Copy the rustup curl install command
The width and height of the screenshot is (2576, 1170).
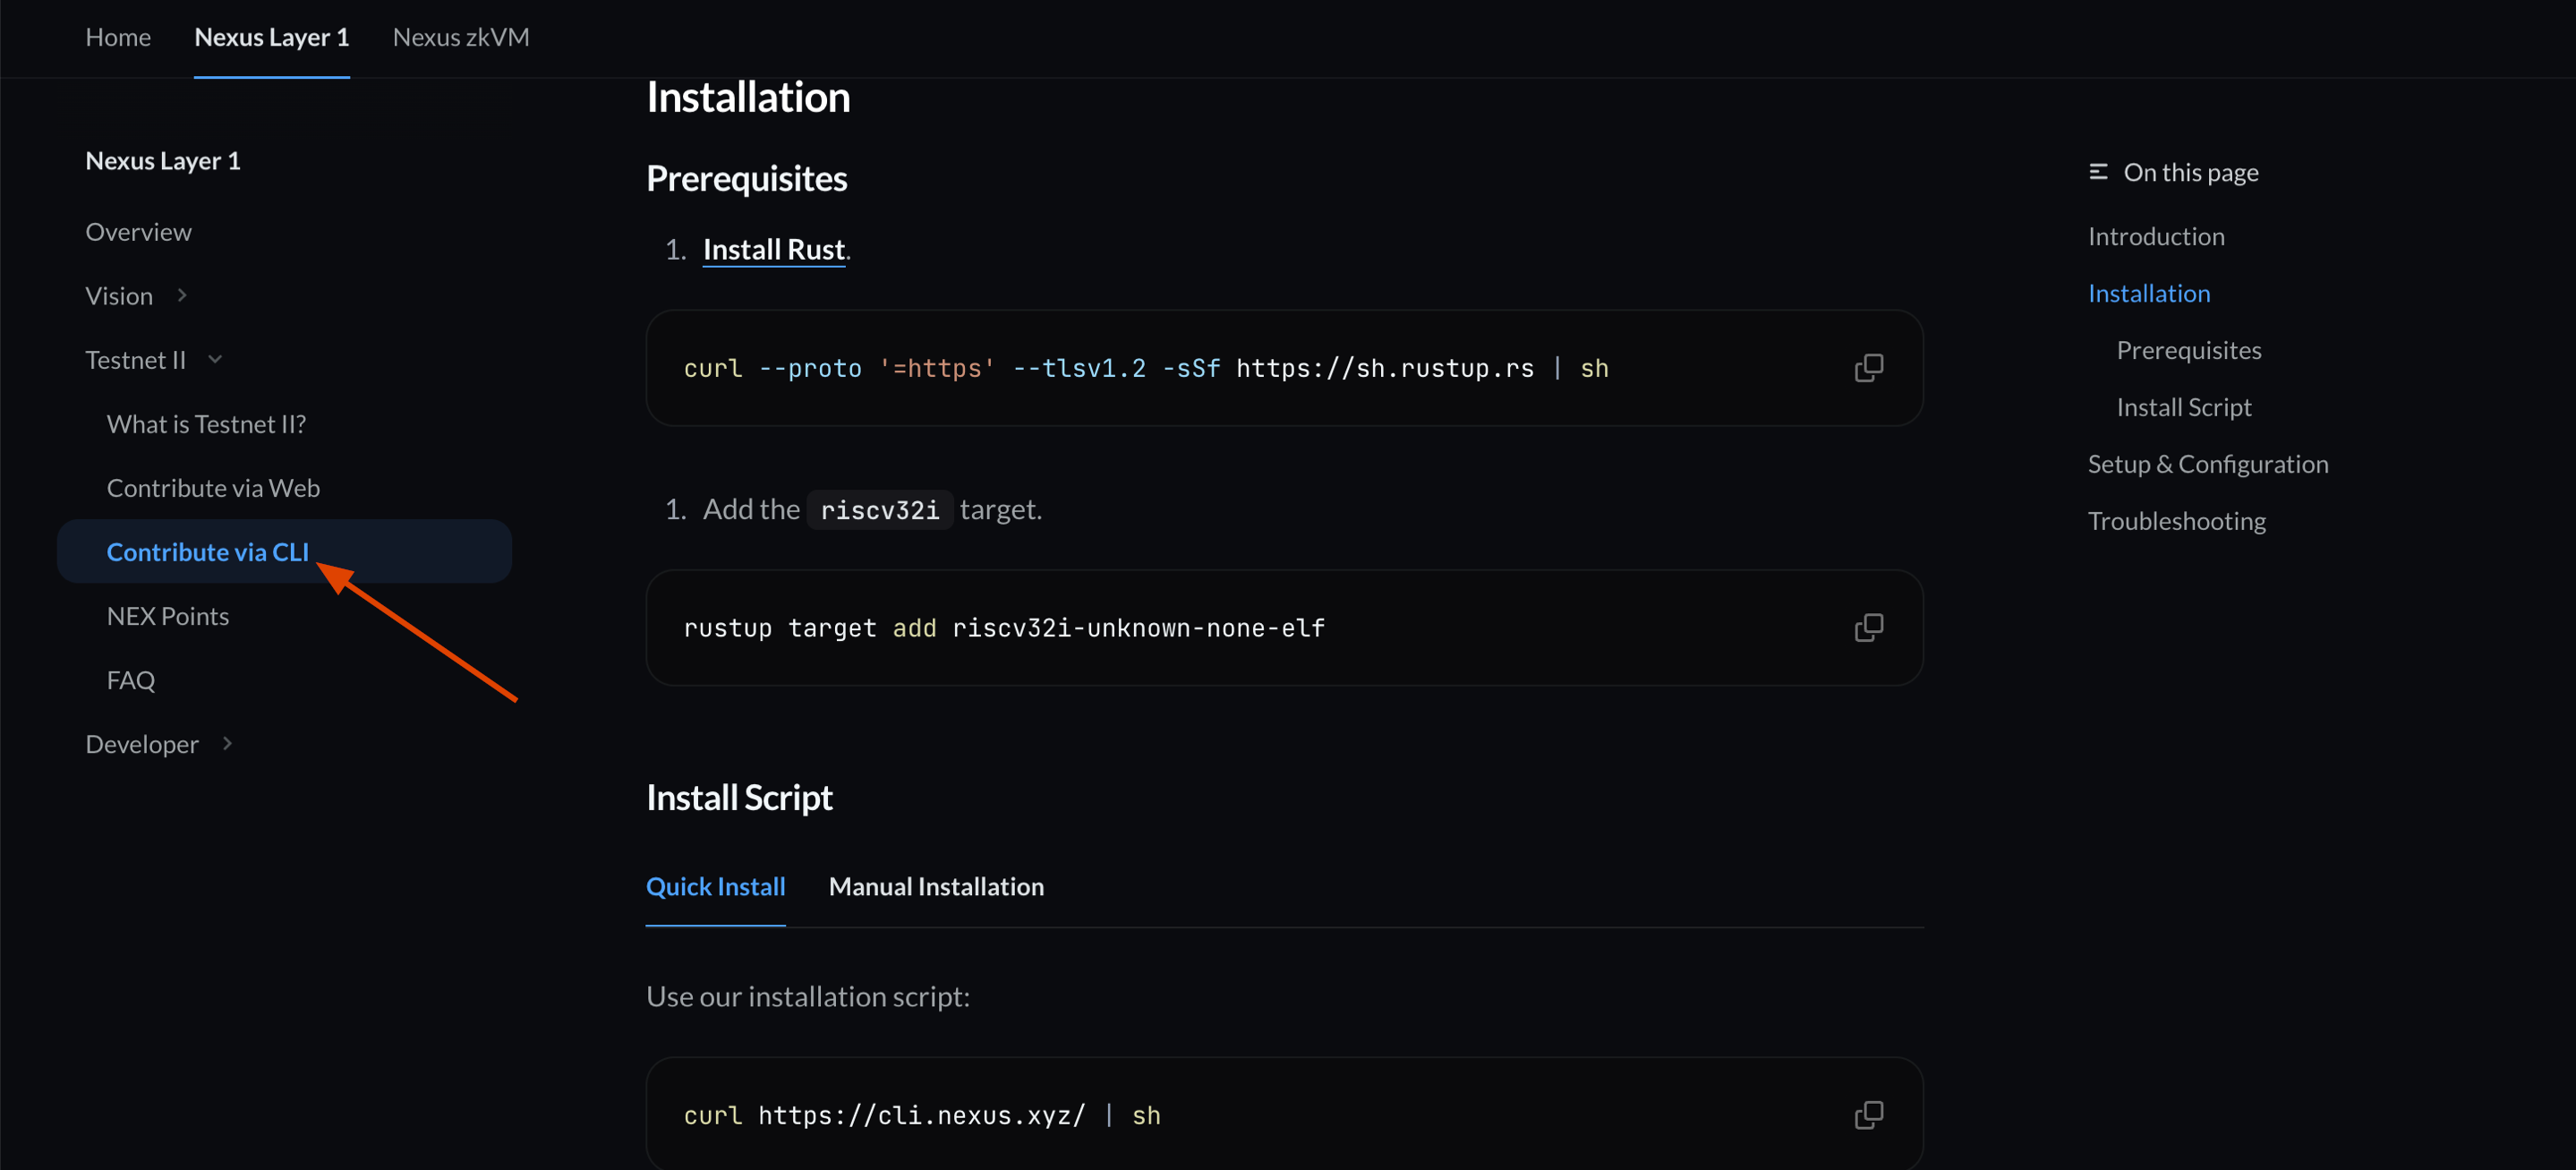pos(1867,368)
